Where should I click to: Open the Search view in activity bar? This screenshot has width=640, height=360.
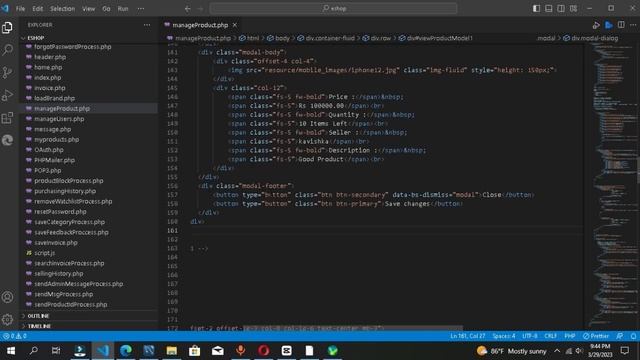[7, 50]
